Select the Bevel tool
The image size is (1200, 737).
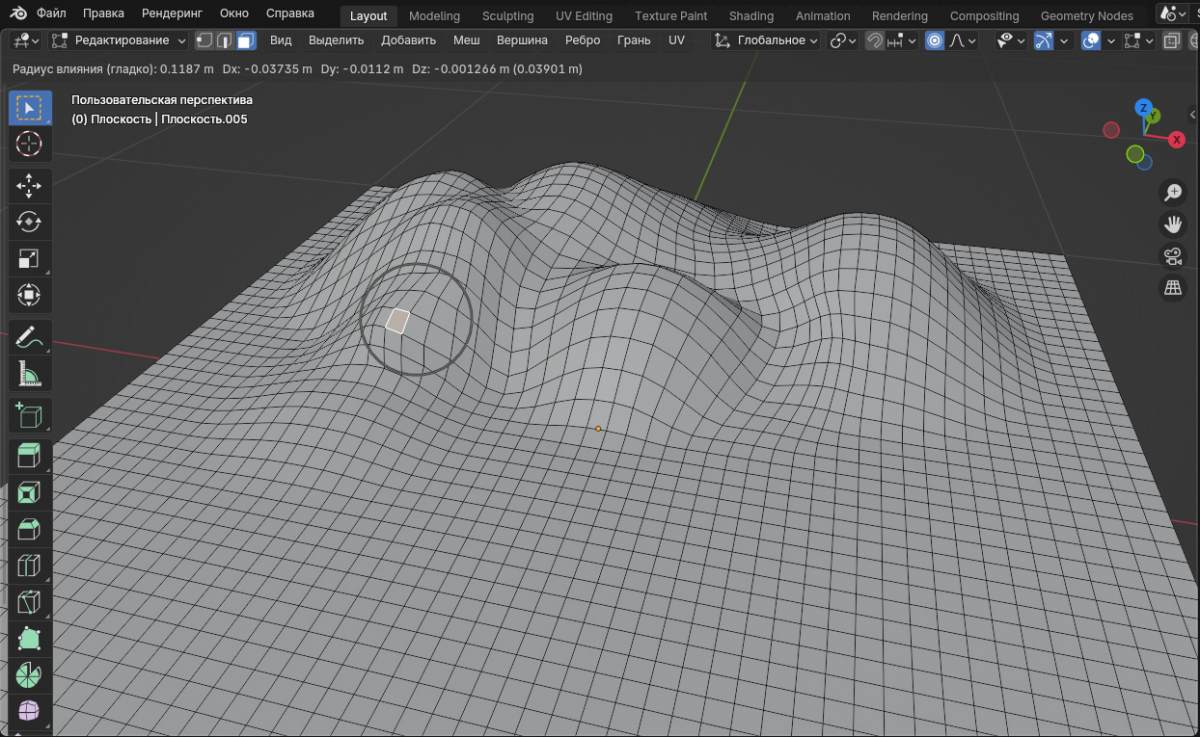click(29, 530)
